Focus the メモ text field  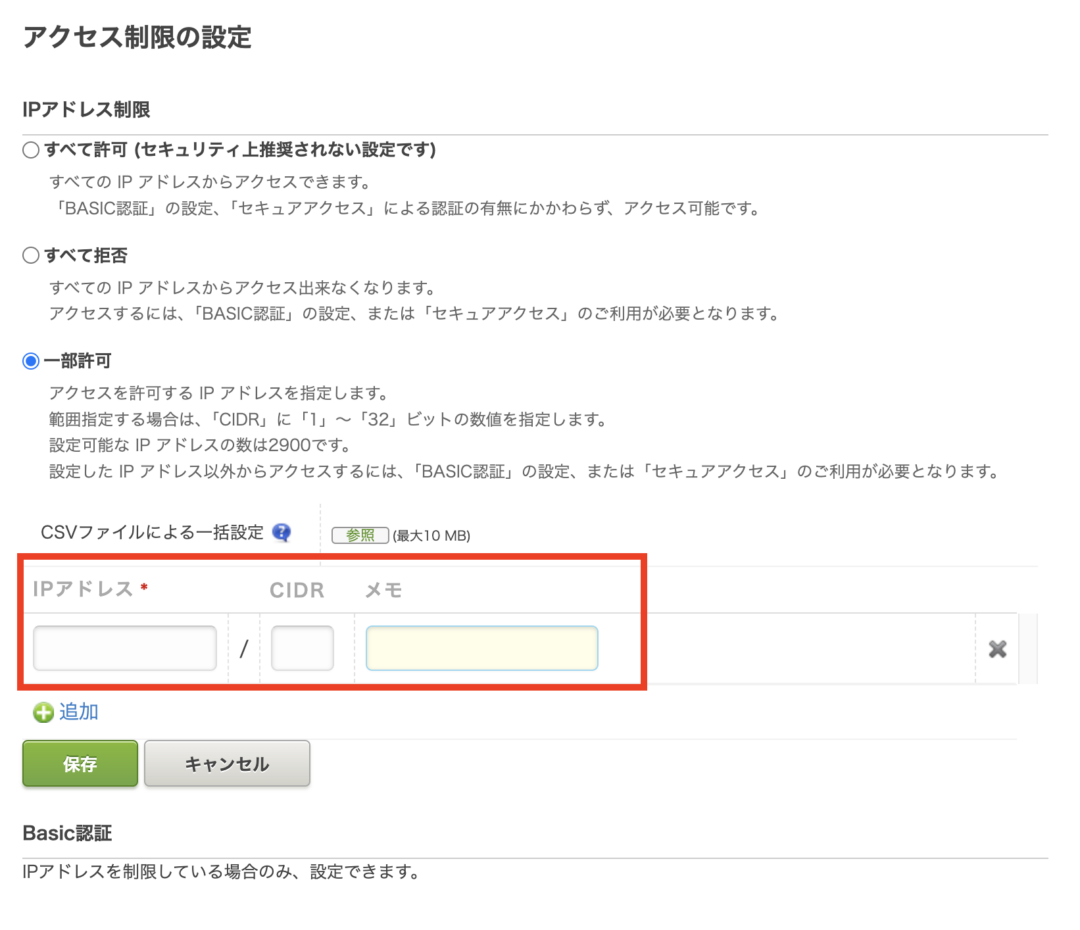coord(482,648)
